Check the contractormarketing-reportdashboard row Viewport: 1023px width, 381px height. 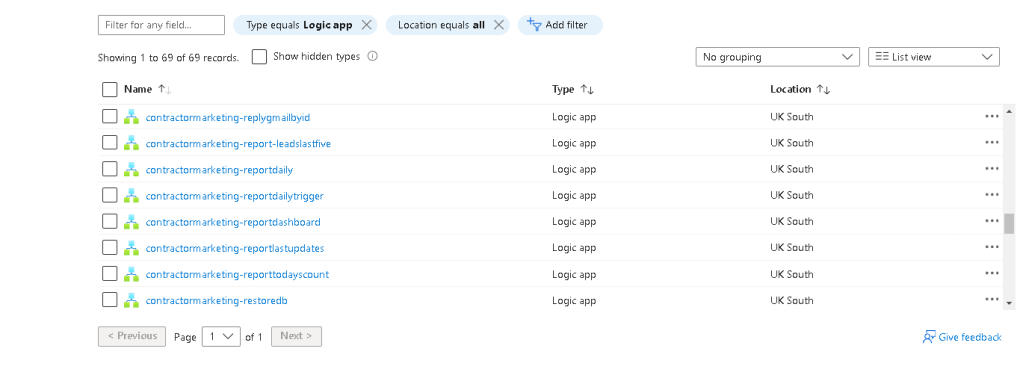(x=110, y=221)
